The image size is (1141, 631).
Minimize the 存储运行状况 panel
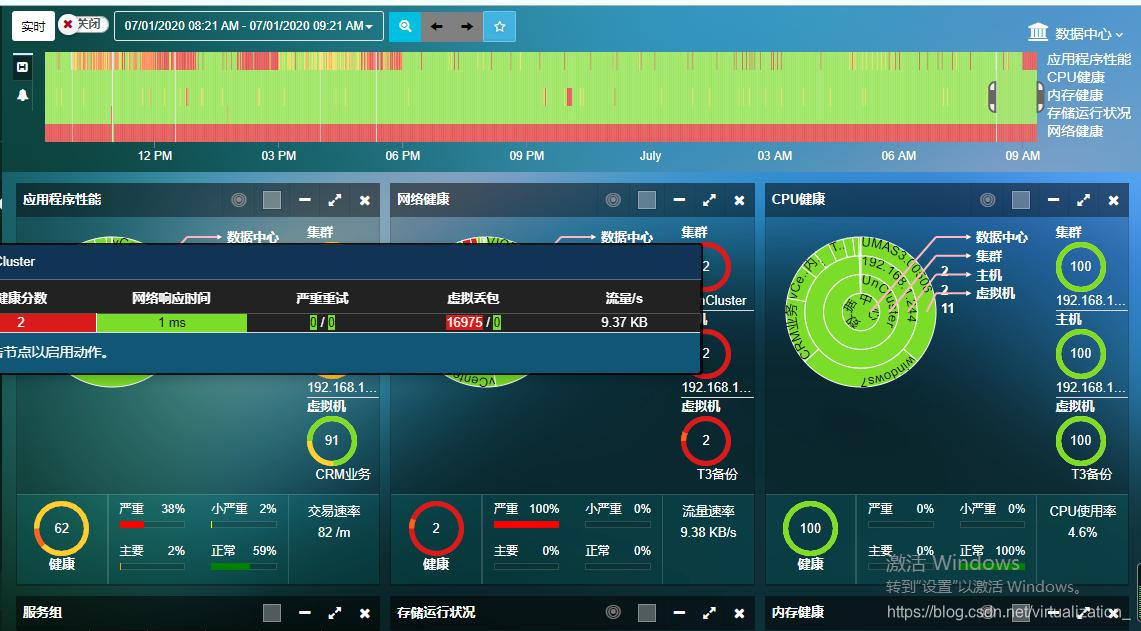click(x=680, y=613)
